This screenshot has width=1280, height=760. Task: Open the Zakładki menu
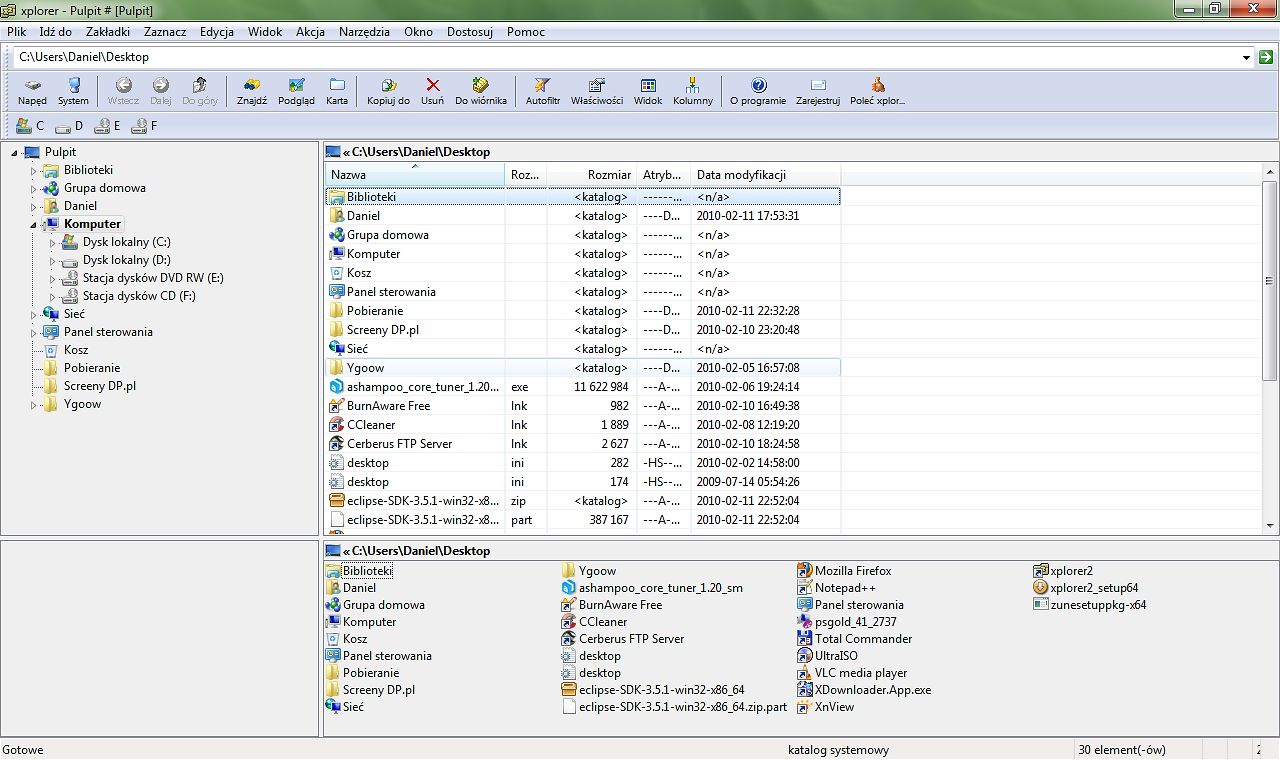(x=108, y=32)
